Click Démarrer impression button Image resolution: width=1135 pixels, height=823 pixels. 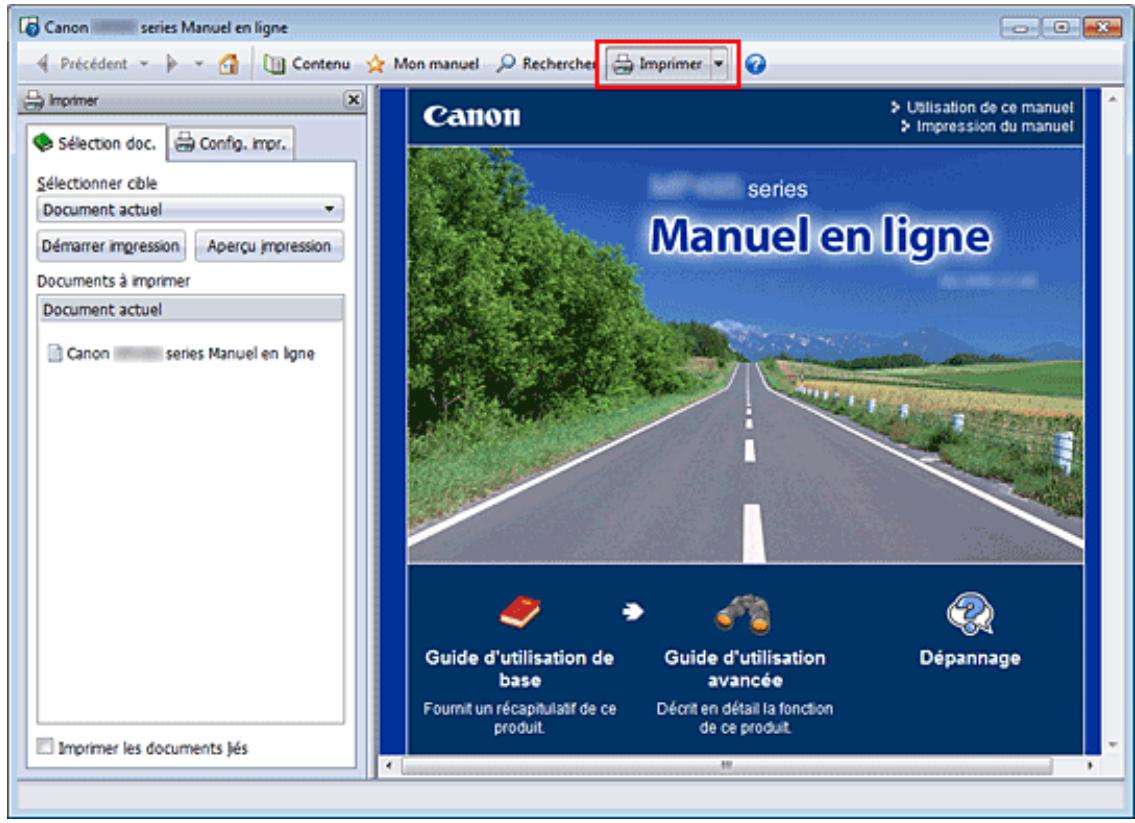[111, 246]
